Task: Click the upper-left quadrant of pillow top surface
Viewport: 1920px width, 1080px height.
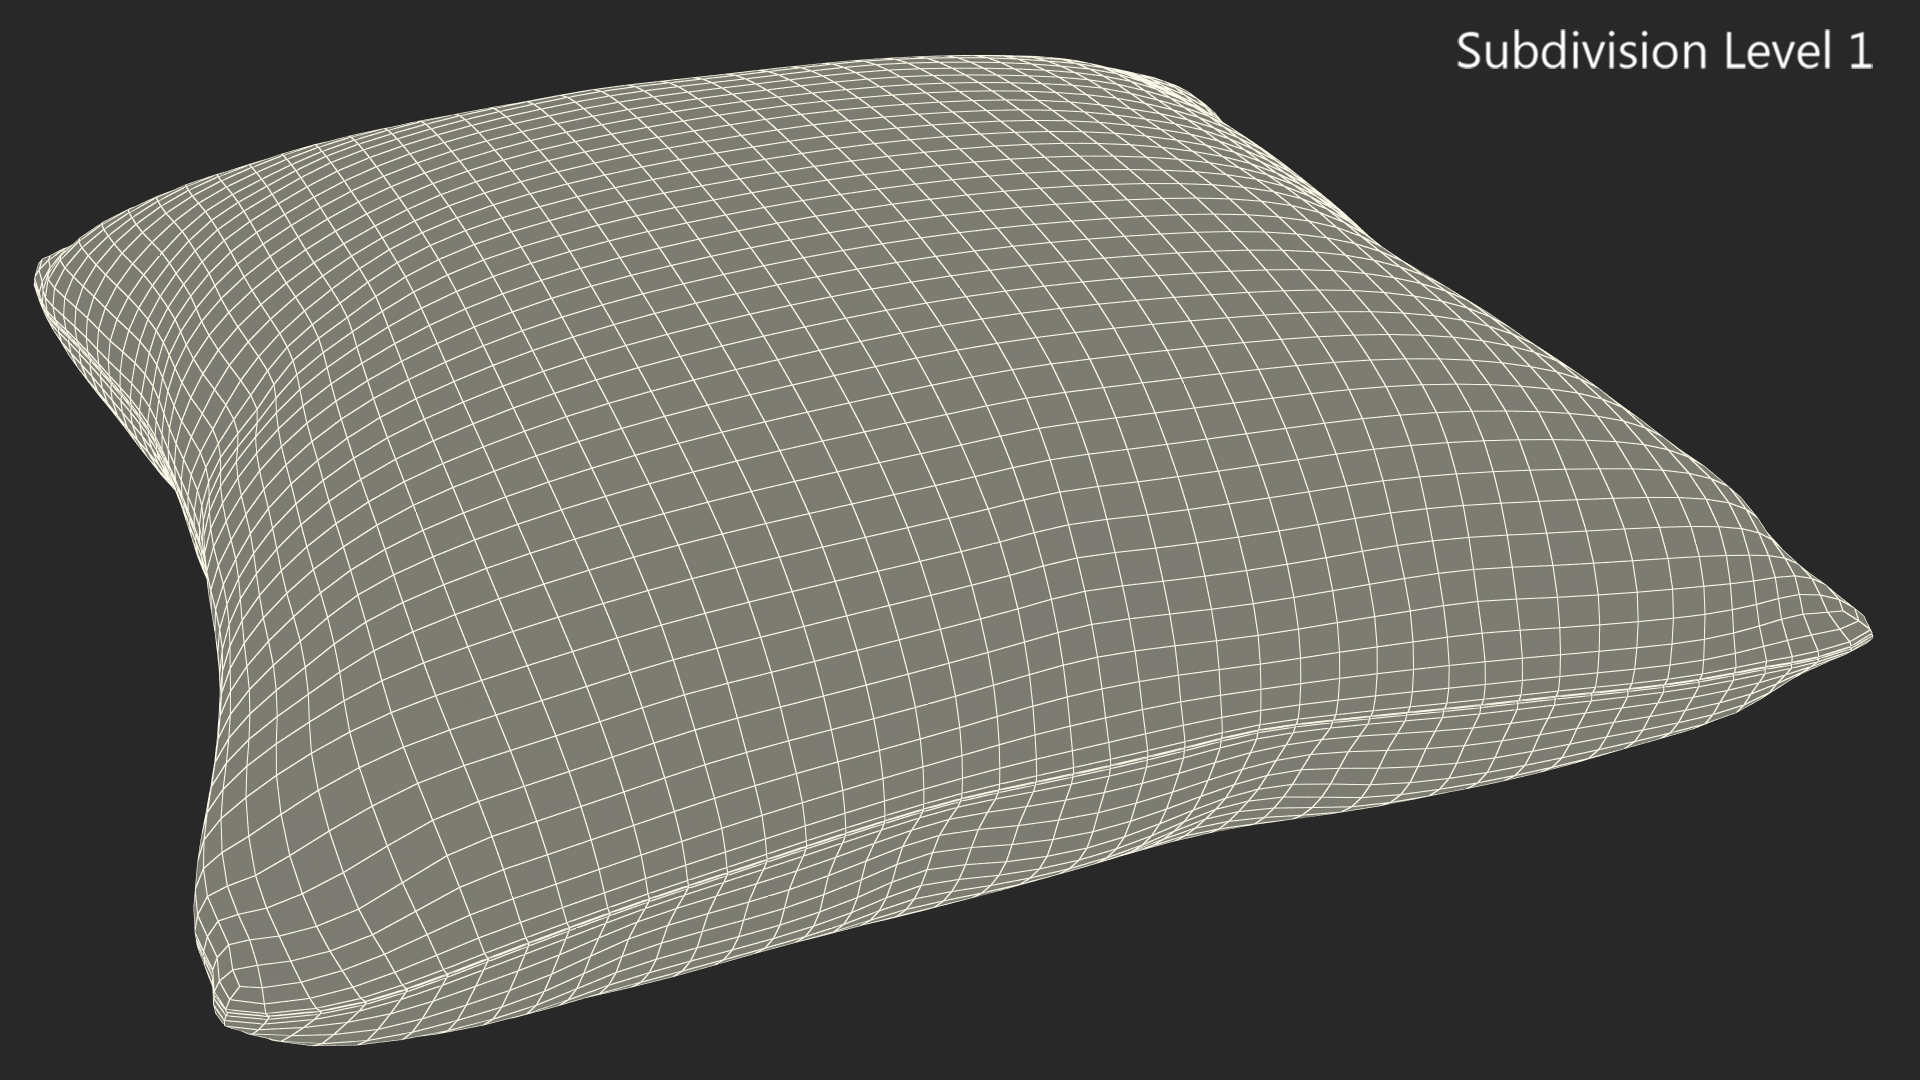Action: point(480,300)
